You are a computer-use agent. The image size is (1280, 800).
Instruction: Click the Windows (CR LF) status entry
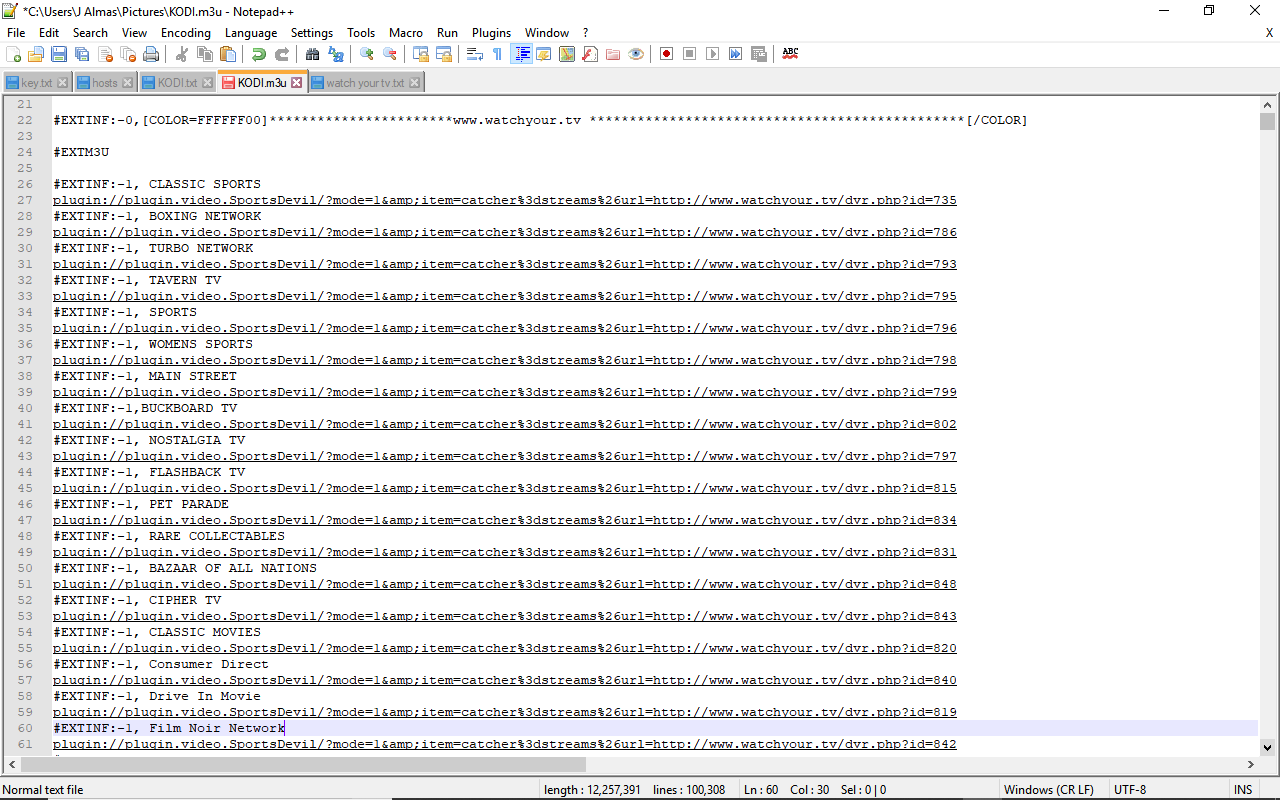(x=1048, y=790)
